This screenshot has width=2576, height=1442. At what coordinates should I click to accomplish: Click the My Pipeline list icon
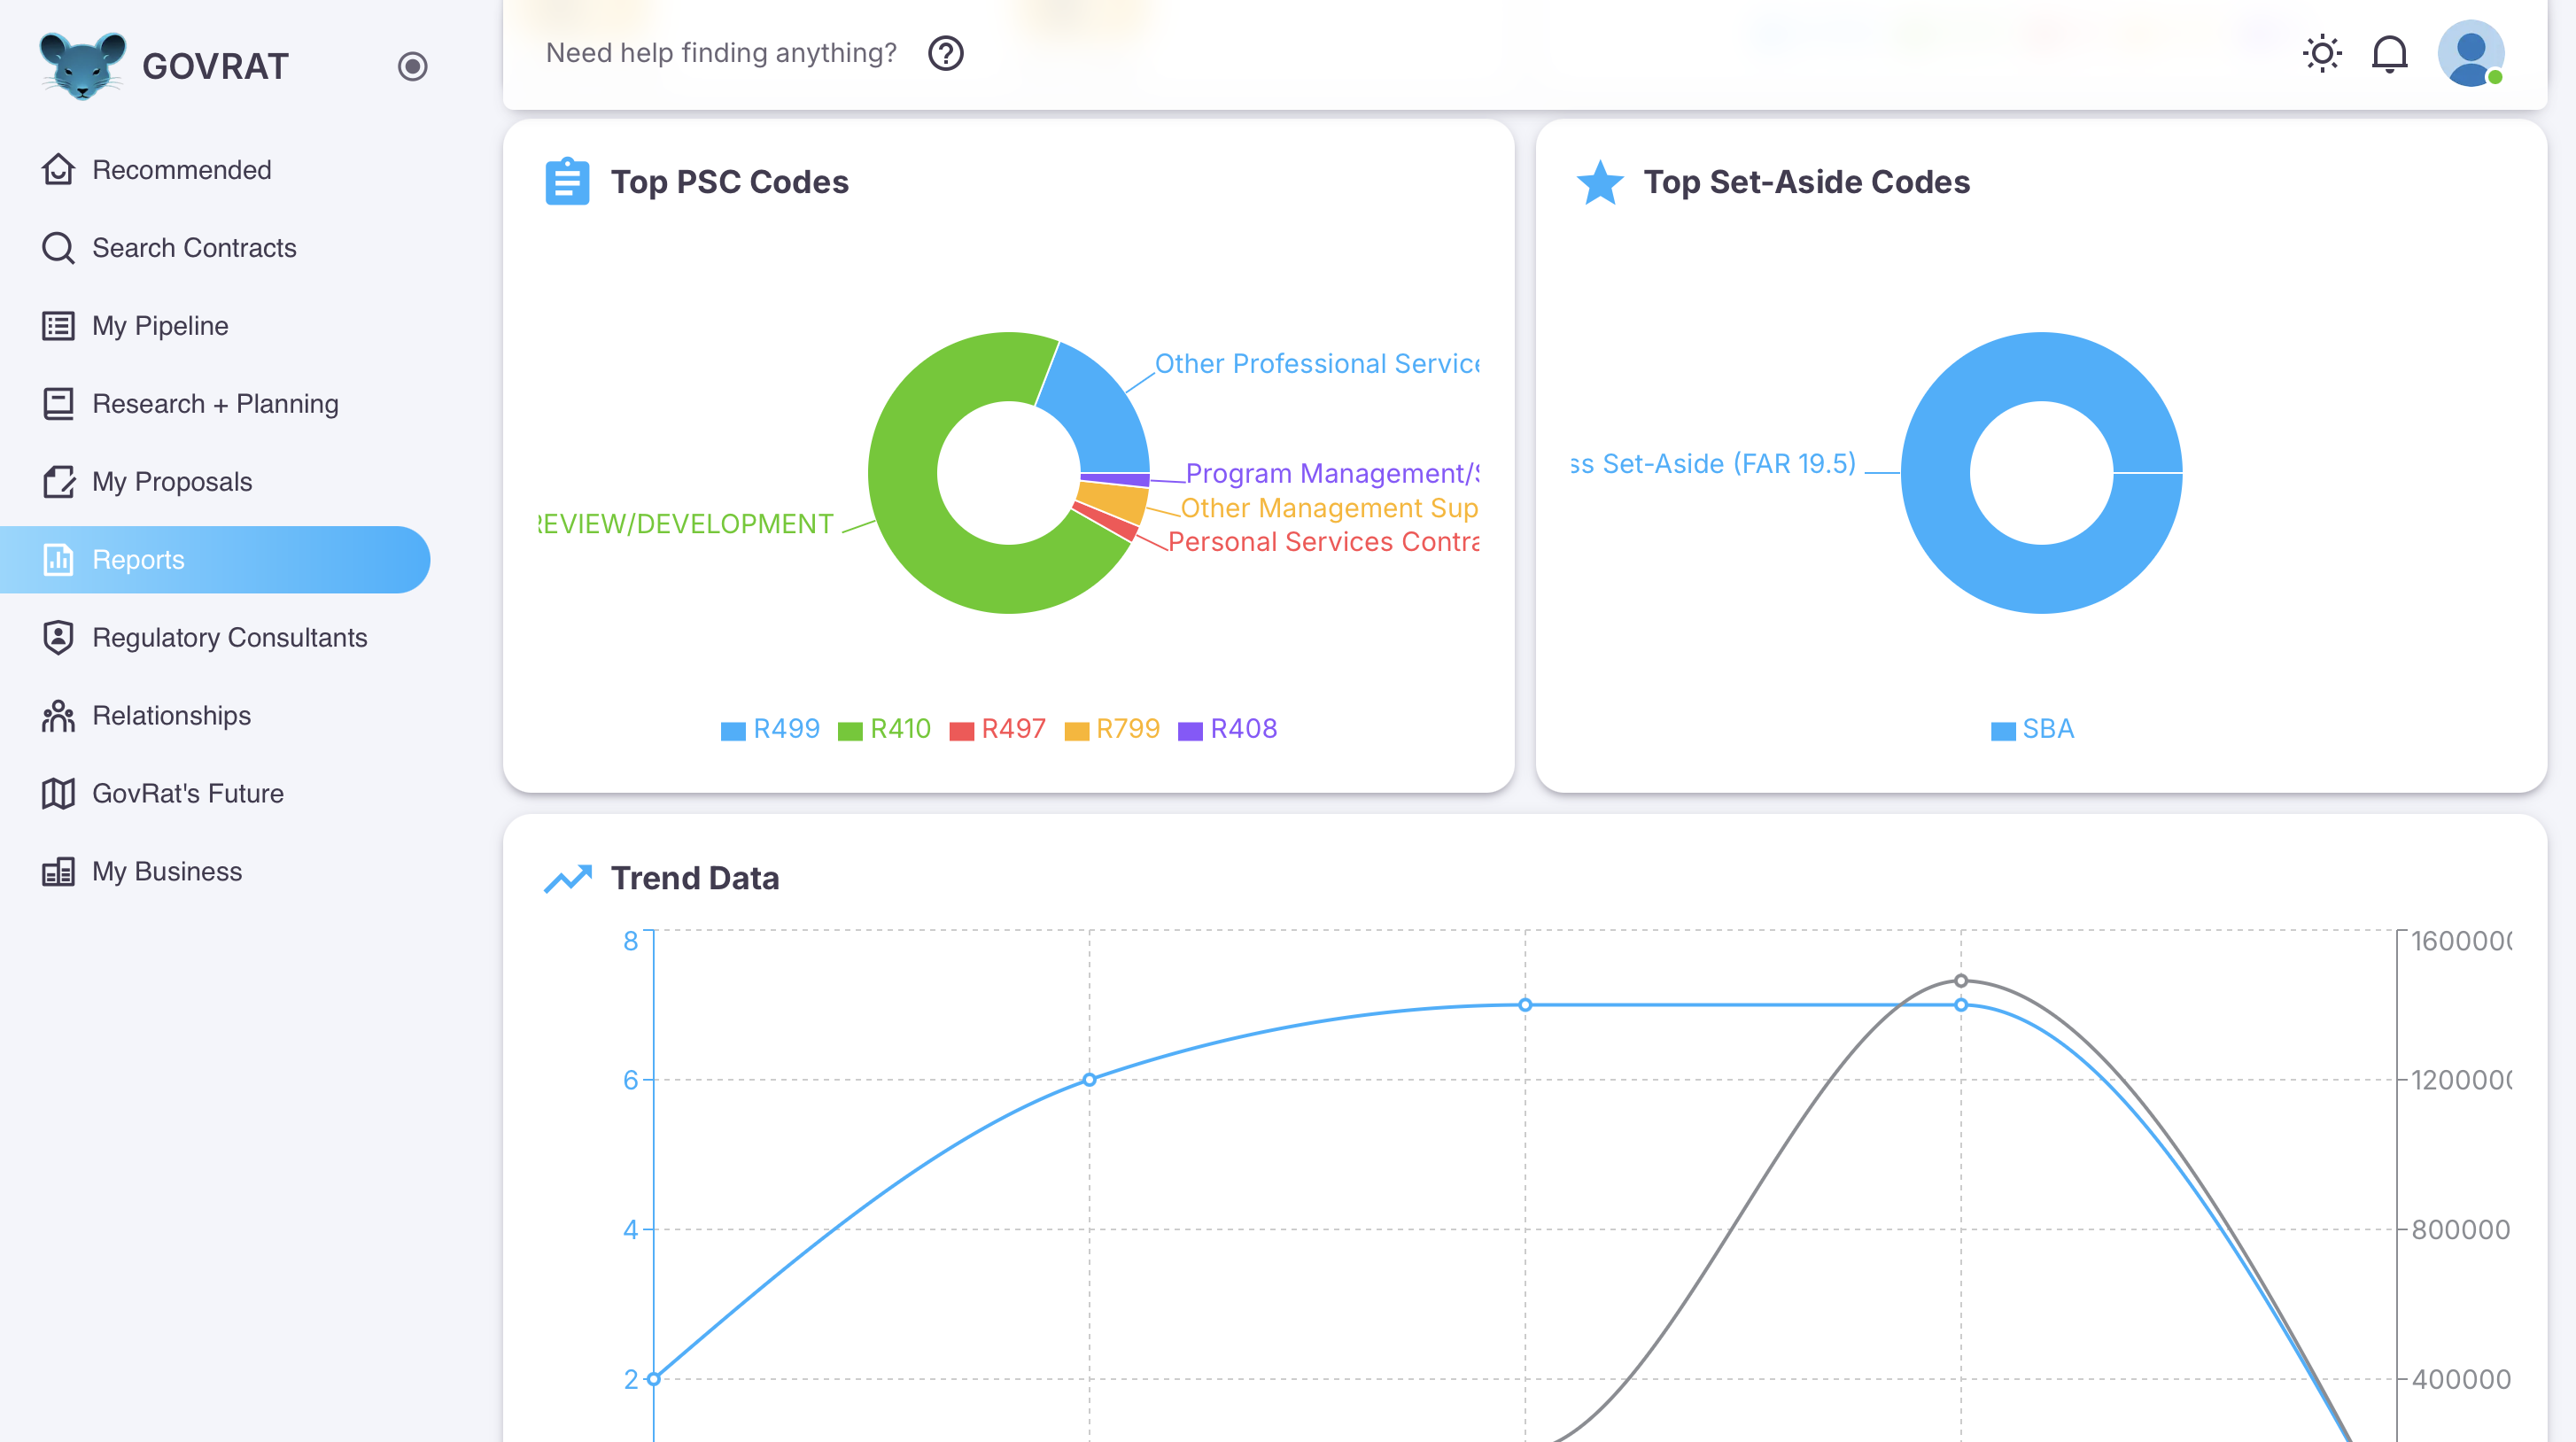[58, 325]
